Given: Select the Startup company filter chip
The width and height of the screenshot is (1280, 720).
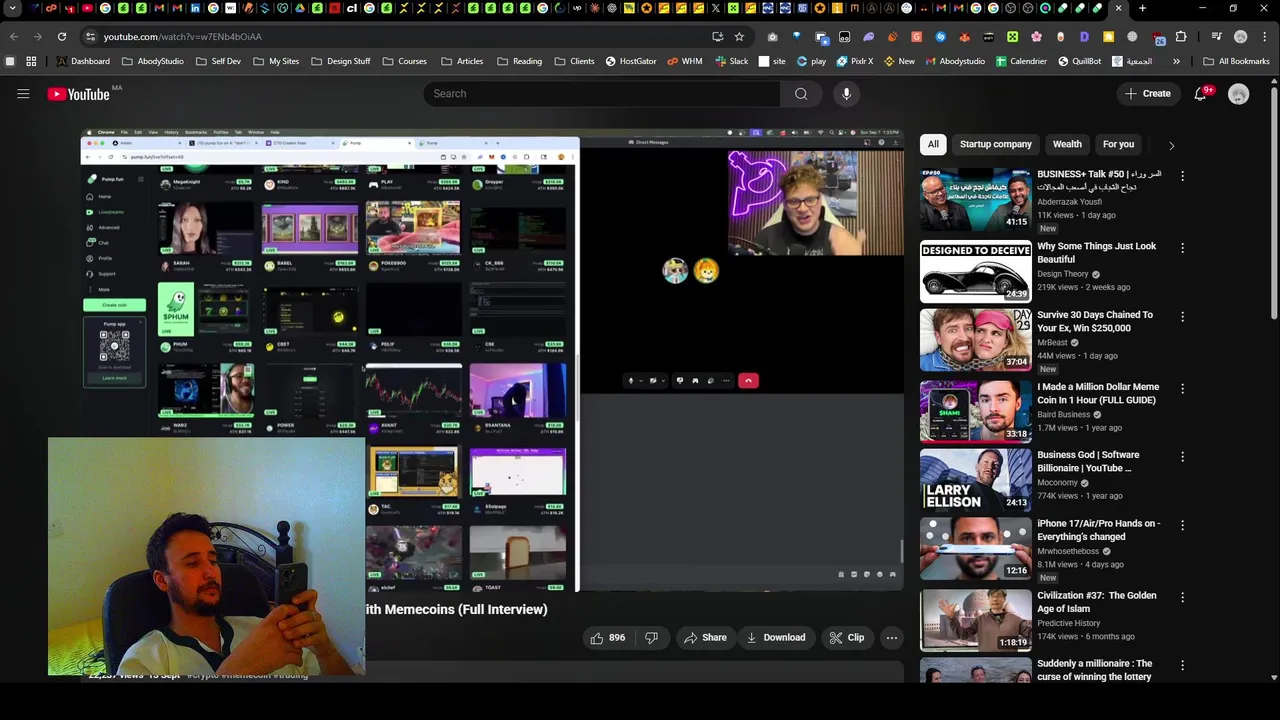Looking at the screenshot, I should coord(995,144).
